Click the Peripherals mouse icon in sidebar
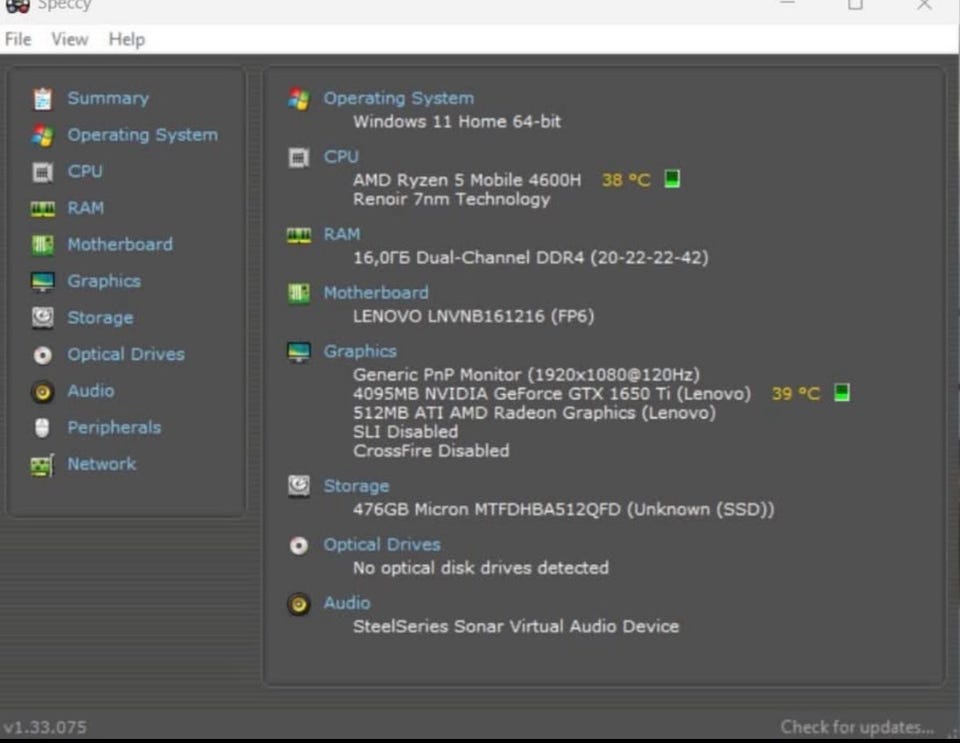The height and width of the screenshot is (743, 960). tap(42, 428)
